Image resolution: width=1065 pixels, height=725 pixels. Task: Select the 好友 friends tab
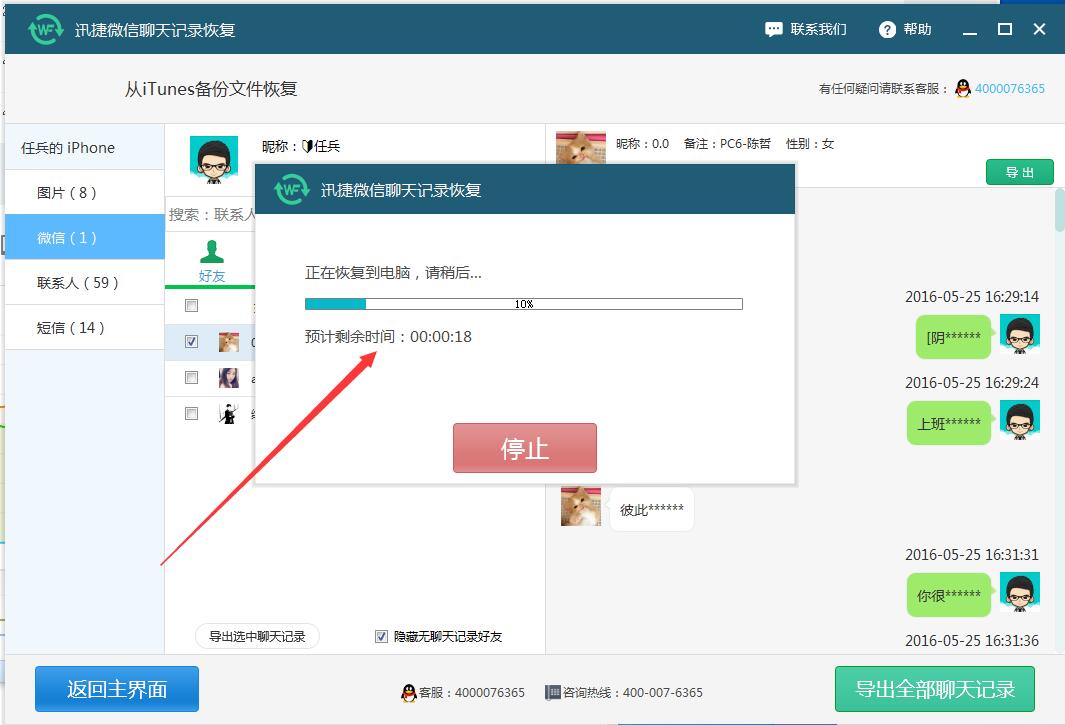(x=211, y=262)
